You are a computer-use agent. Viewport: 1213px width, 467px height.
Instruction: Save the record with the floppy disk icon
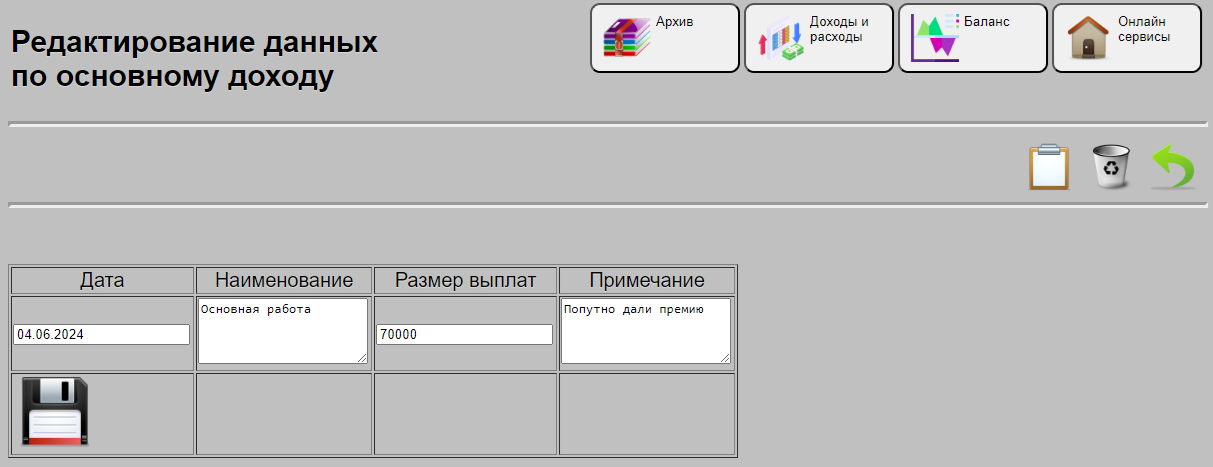point(56,412)
